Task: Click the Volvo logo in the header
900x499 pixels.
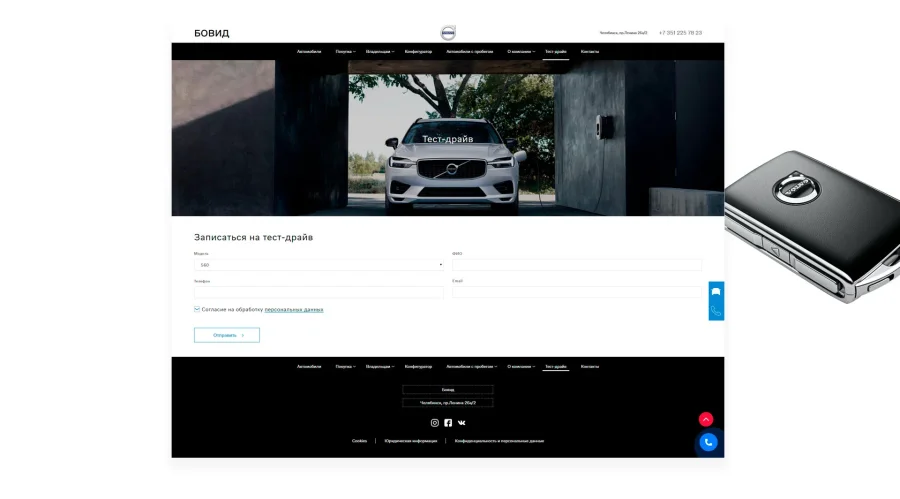Action: click(x=448, y=33)
